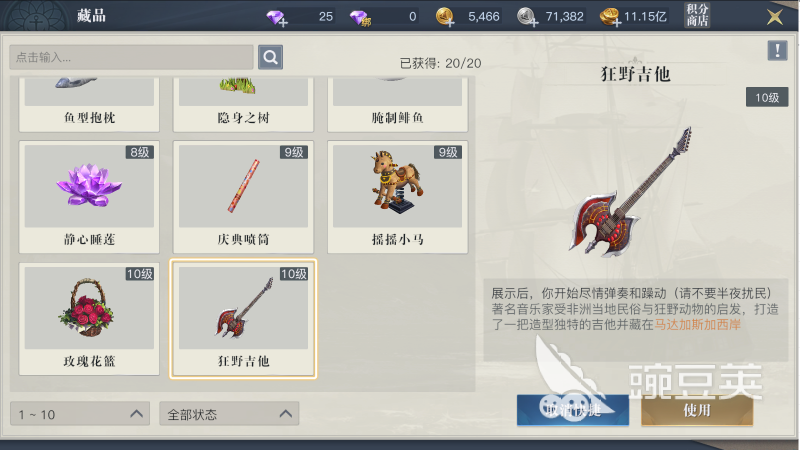Image resolution: width=800 pixels, height=450 pixels.
Task: Select the 玫瑰花篮 rose basket item
Action: click(89, 319)
